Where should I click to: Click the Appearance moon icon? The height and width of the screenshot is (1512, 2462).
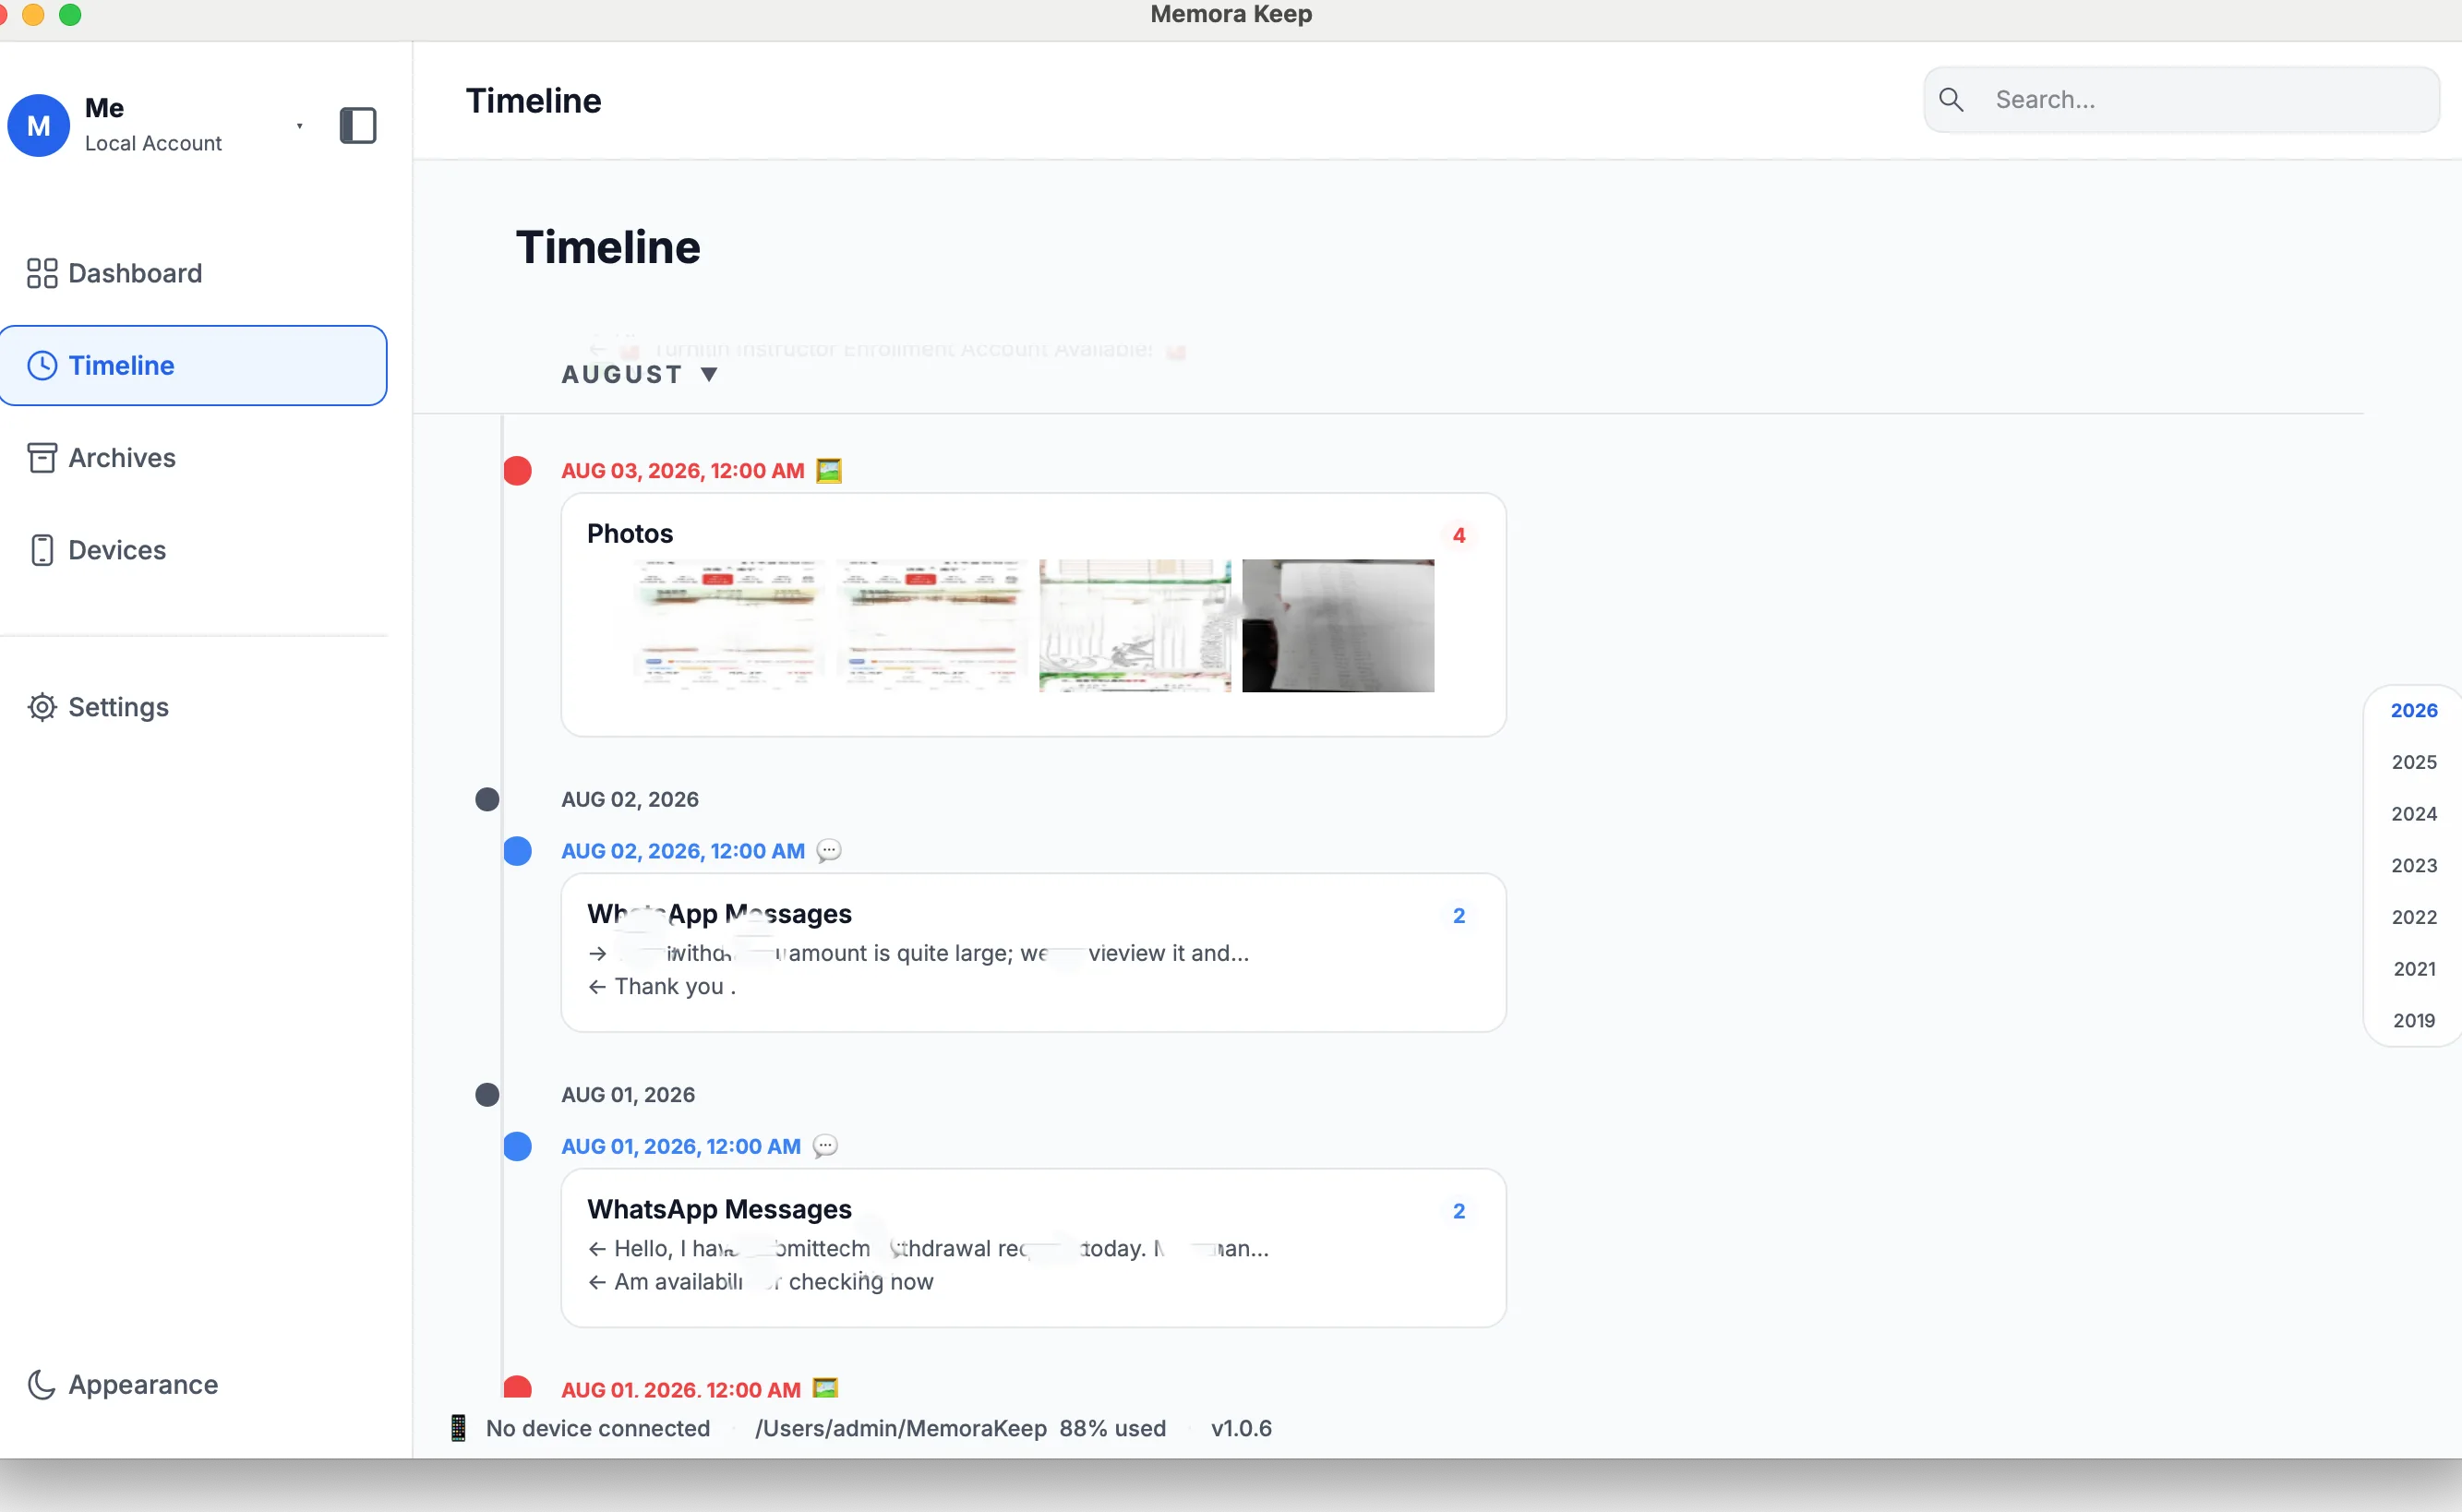[42, 1384]
